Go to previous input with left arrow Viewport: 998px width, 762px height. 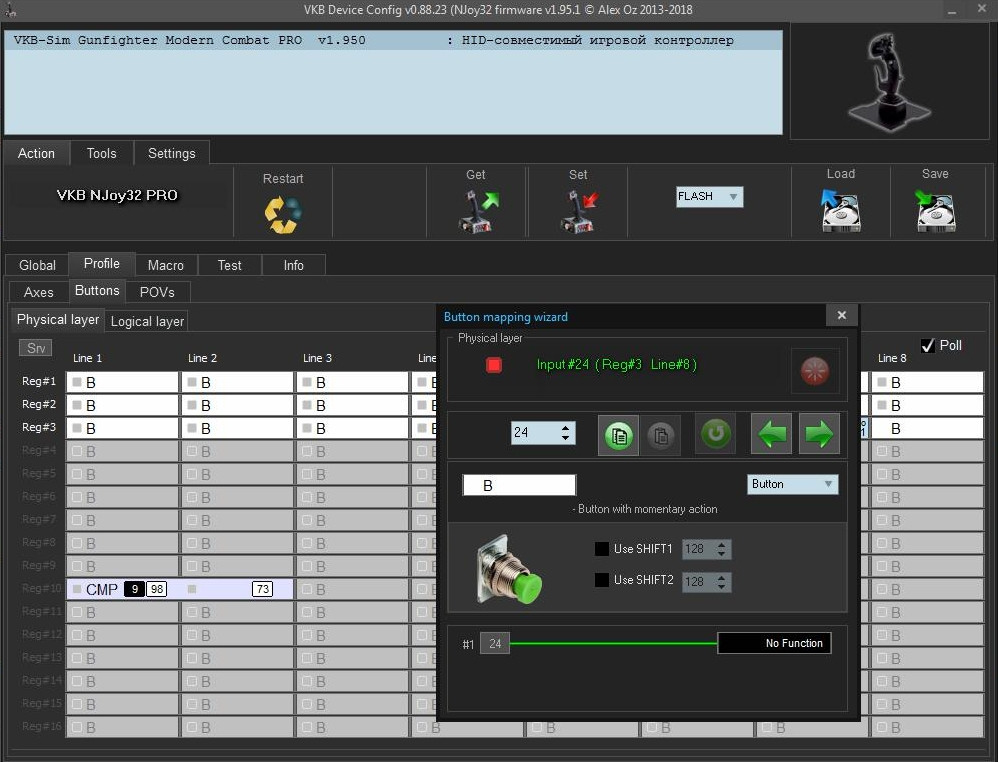coord(771,434)
